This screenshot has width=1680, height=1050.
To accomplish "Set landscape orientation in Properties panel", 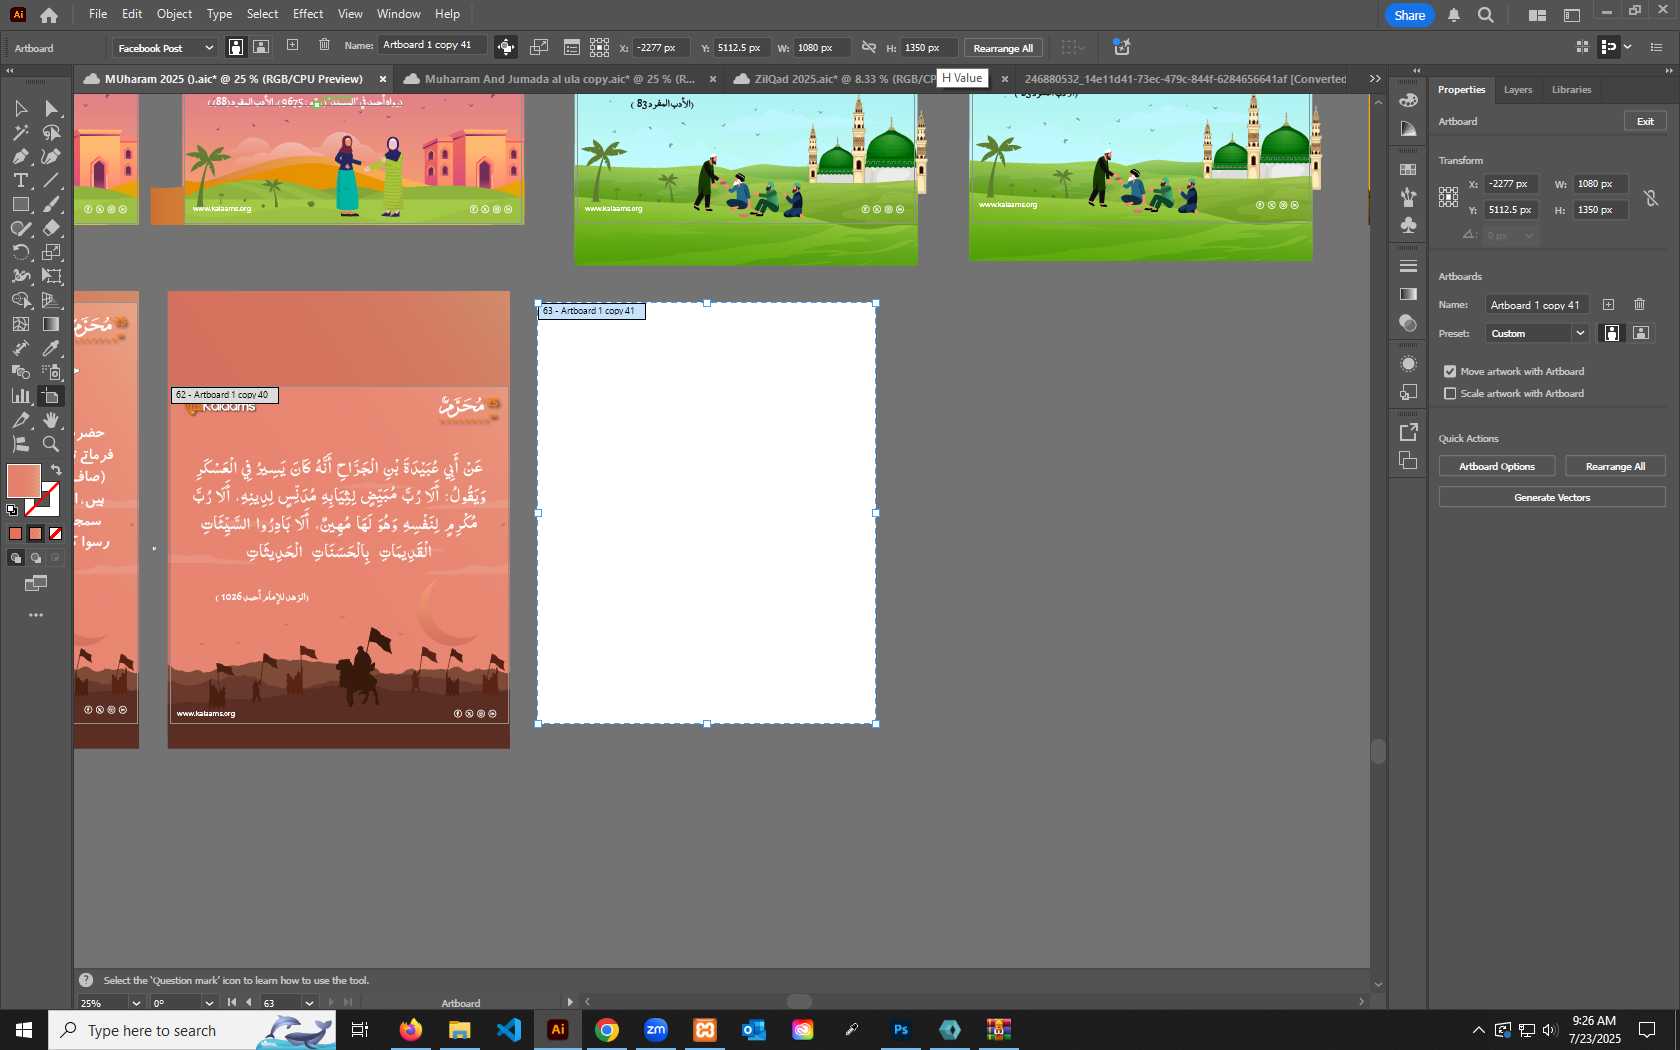I will (x=1641, y=333).
